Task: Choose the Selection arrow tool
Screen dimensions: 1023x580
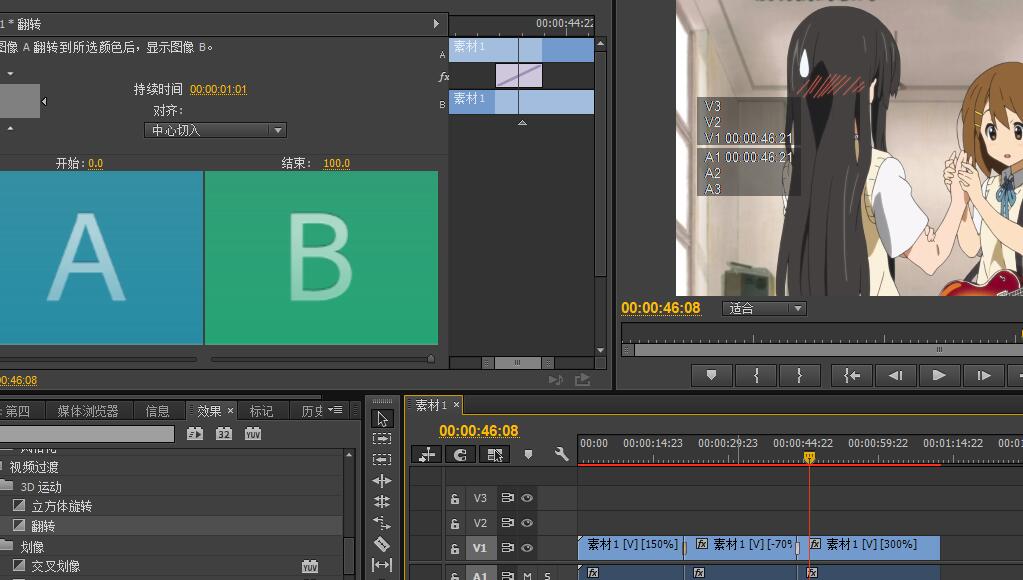Action: (381, 418)
